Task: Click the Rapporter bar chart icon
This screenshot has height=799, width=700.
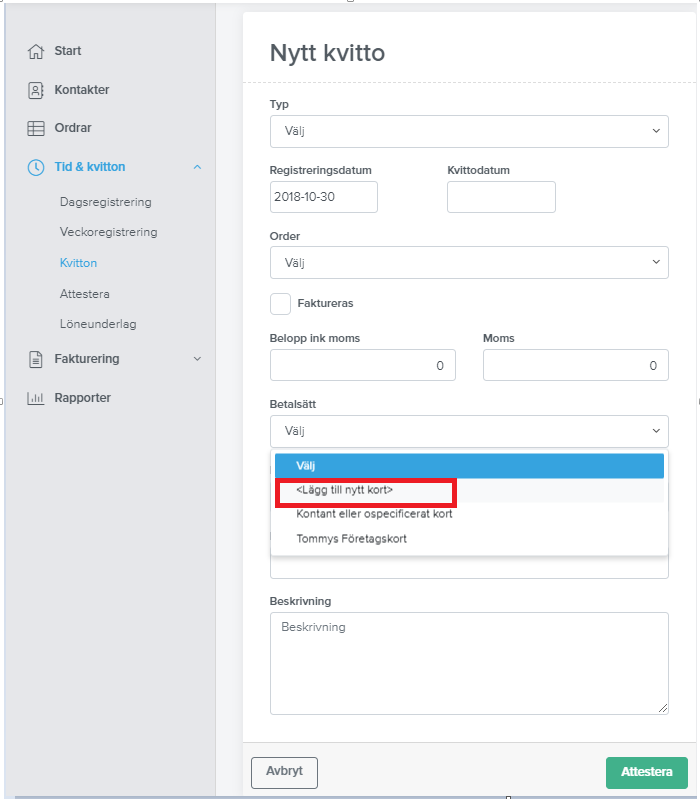Action: [x=36, y=398]
